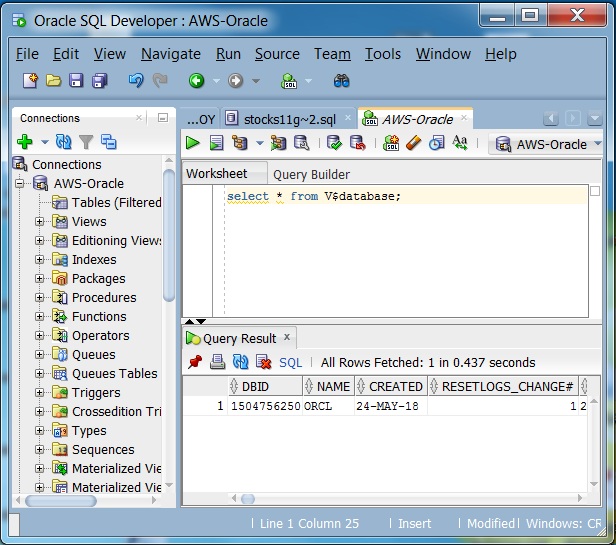Collapse the AWS-Oracle connection node
The image size is (616, 545).
(x=20, y=184)
